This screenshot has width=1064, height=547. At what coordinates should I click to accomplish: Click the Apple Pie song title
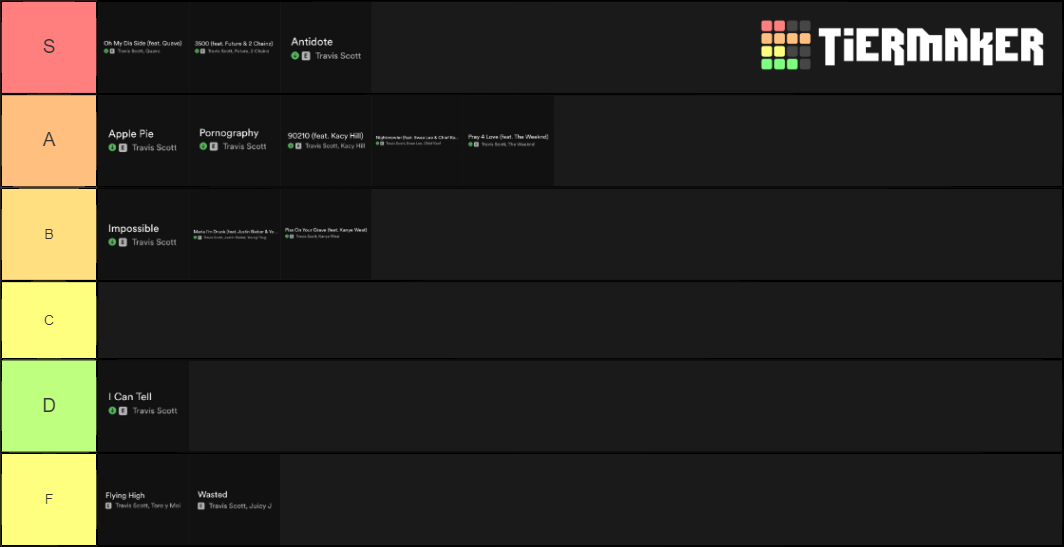click(131, 134)
